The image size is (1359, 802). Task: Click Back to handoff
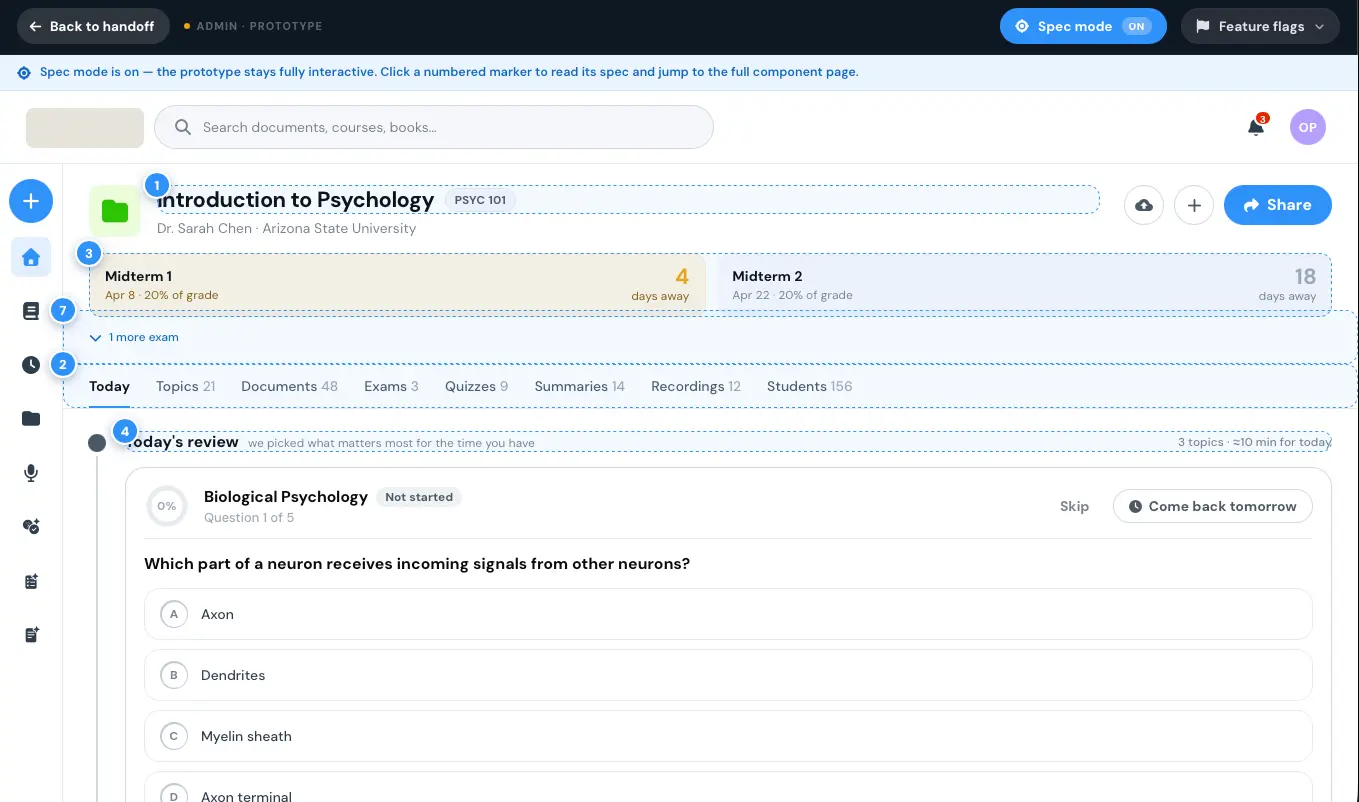point(92,26)
